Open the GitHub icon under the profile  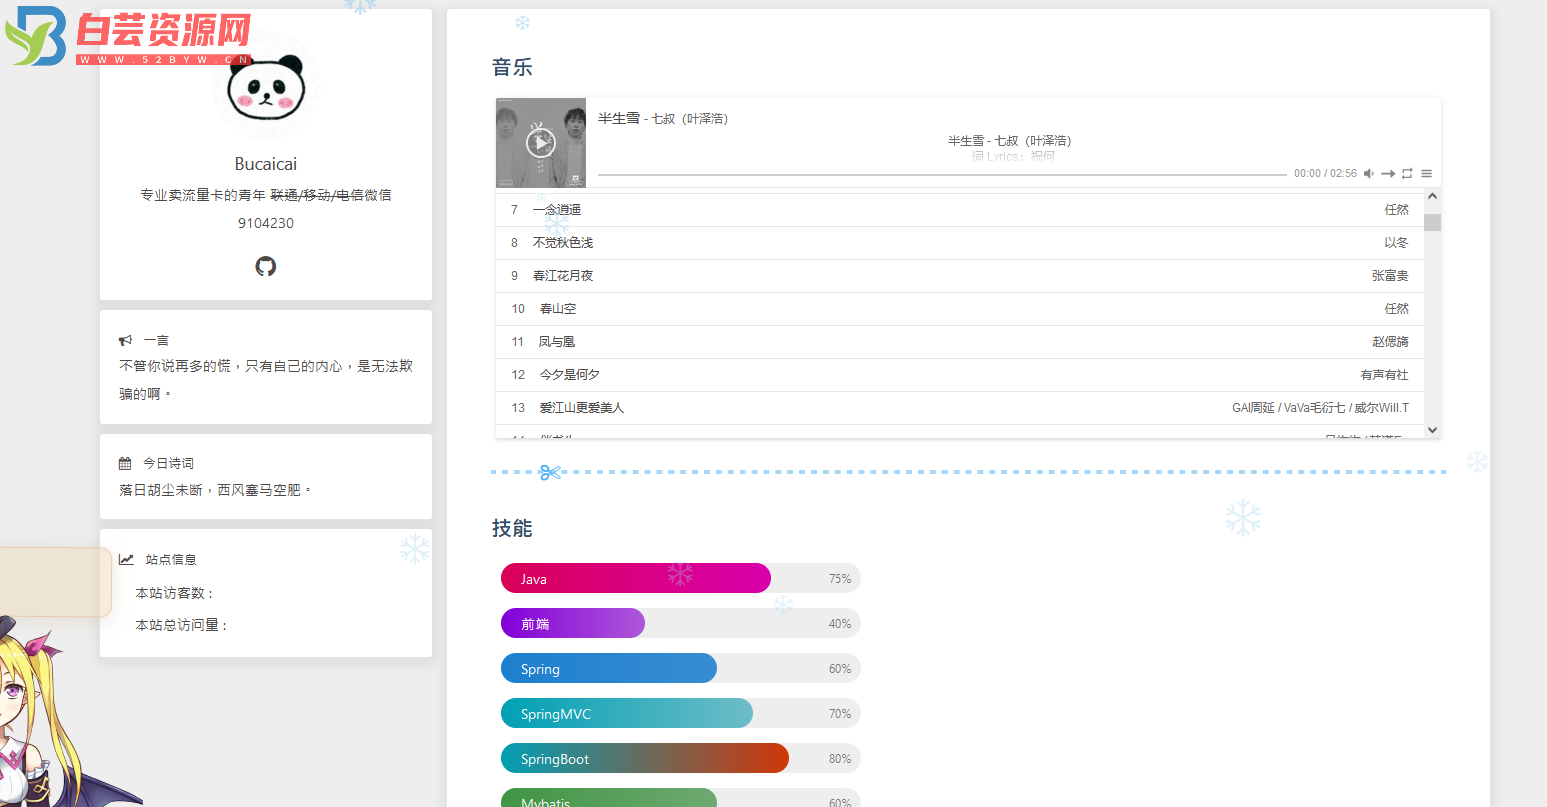(266, 266)
